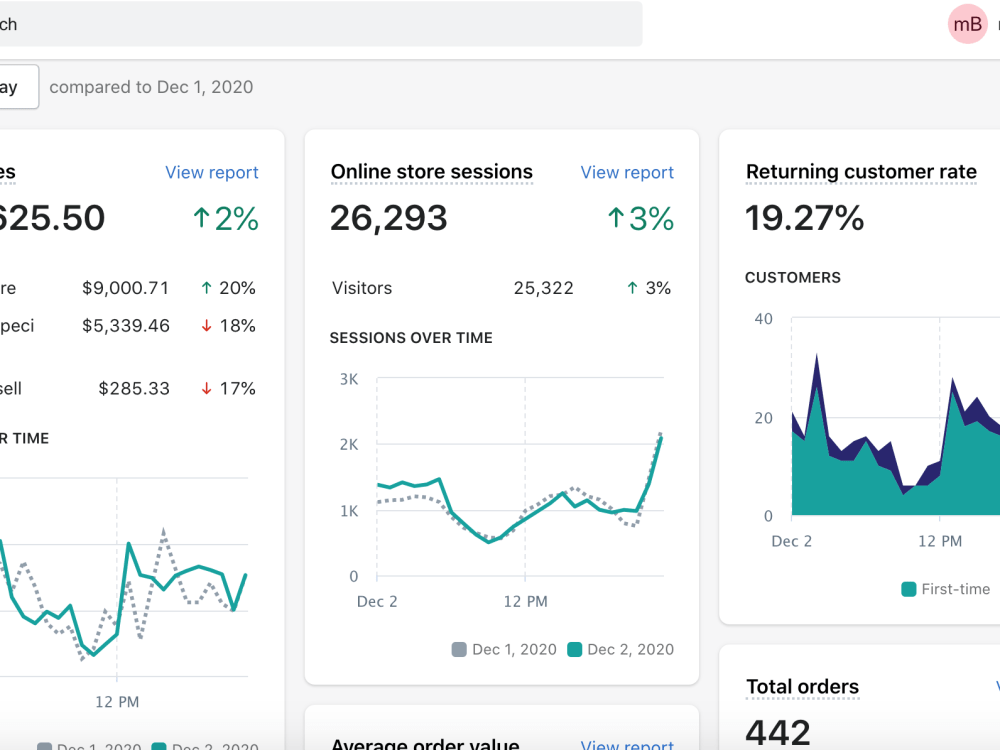The width and height of the screenshot is (1000, 750).
Task: Click the up arrow next to Visitors 3%
Action: 632,288
